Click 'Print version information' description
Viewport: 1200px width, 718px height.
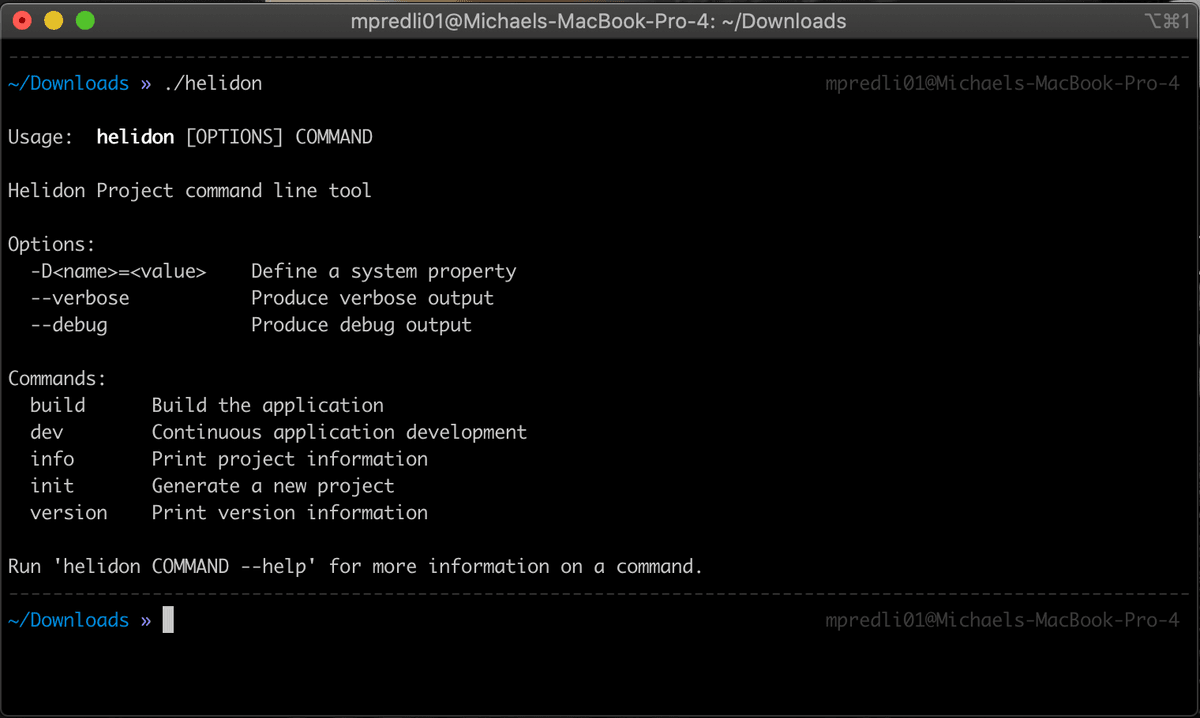290,513
